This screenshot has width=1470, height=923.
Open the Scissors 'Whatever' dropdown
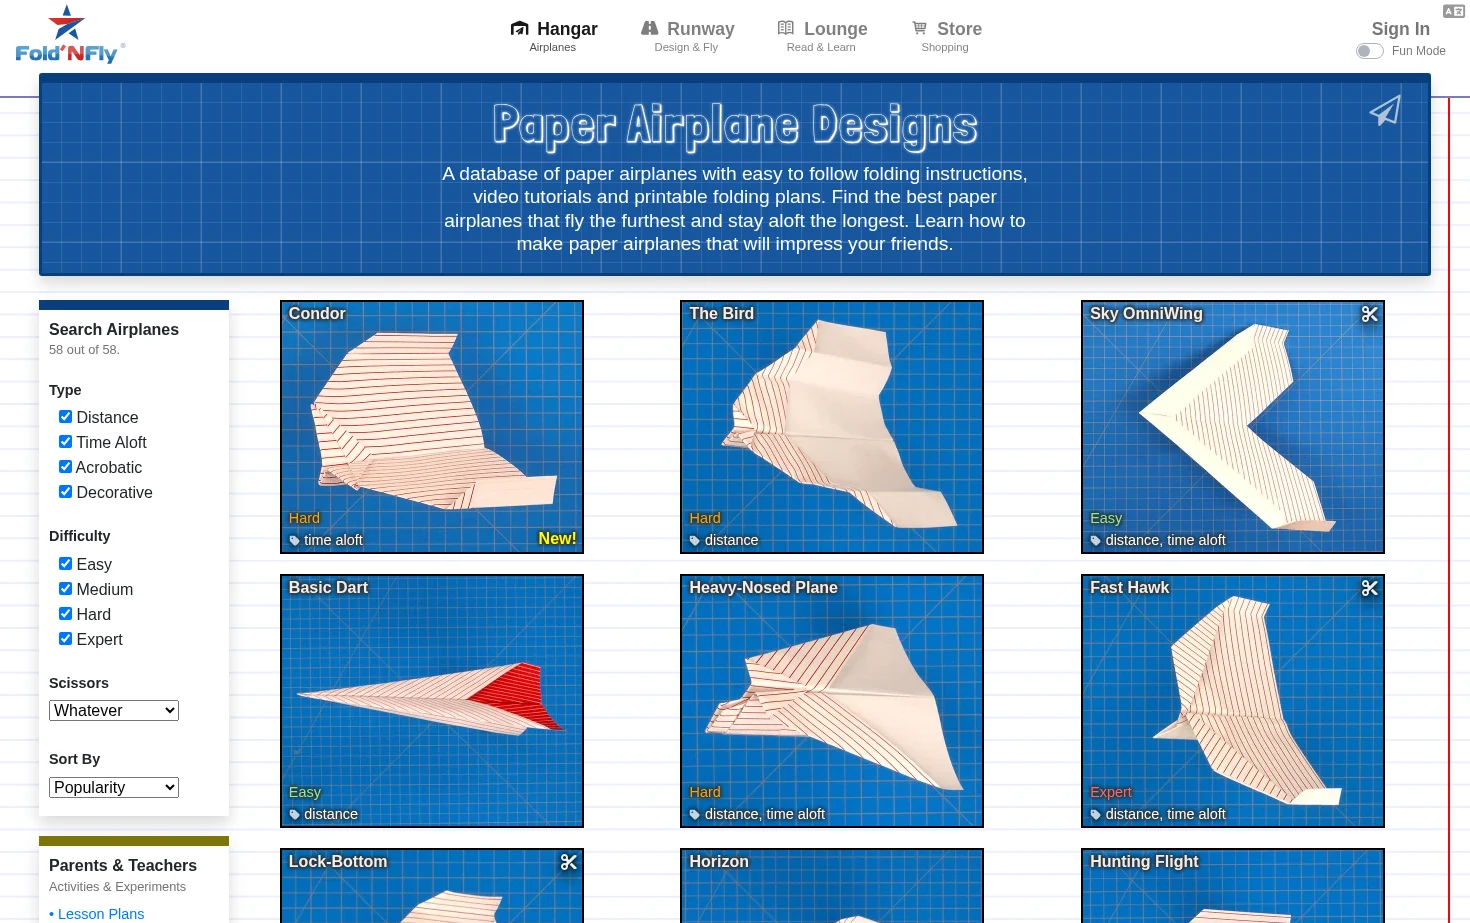click(x=114, y=711)
